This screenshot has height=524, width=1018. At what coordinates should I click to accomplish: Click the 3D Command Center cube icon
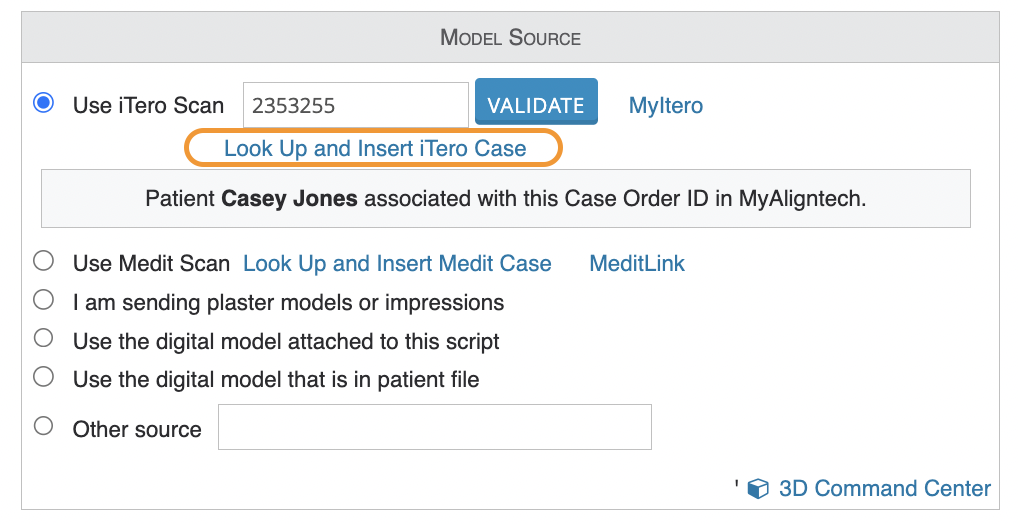pyautogui.click(x=758, y=488)
